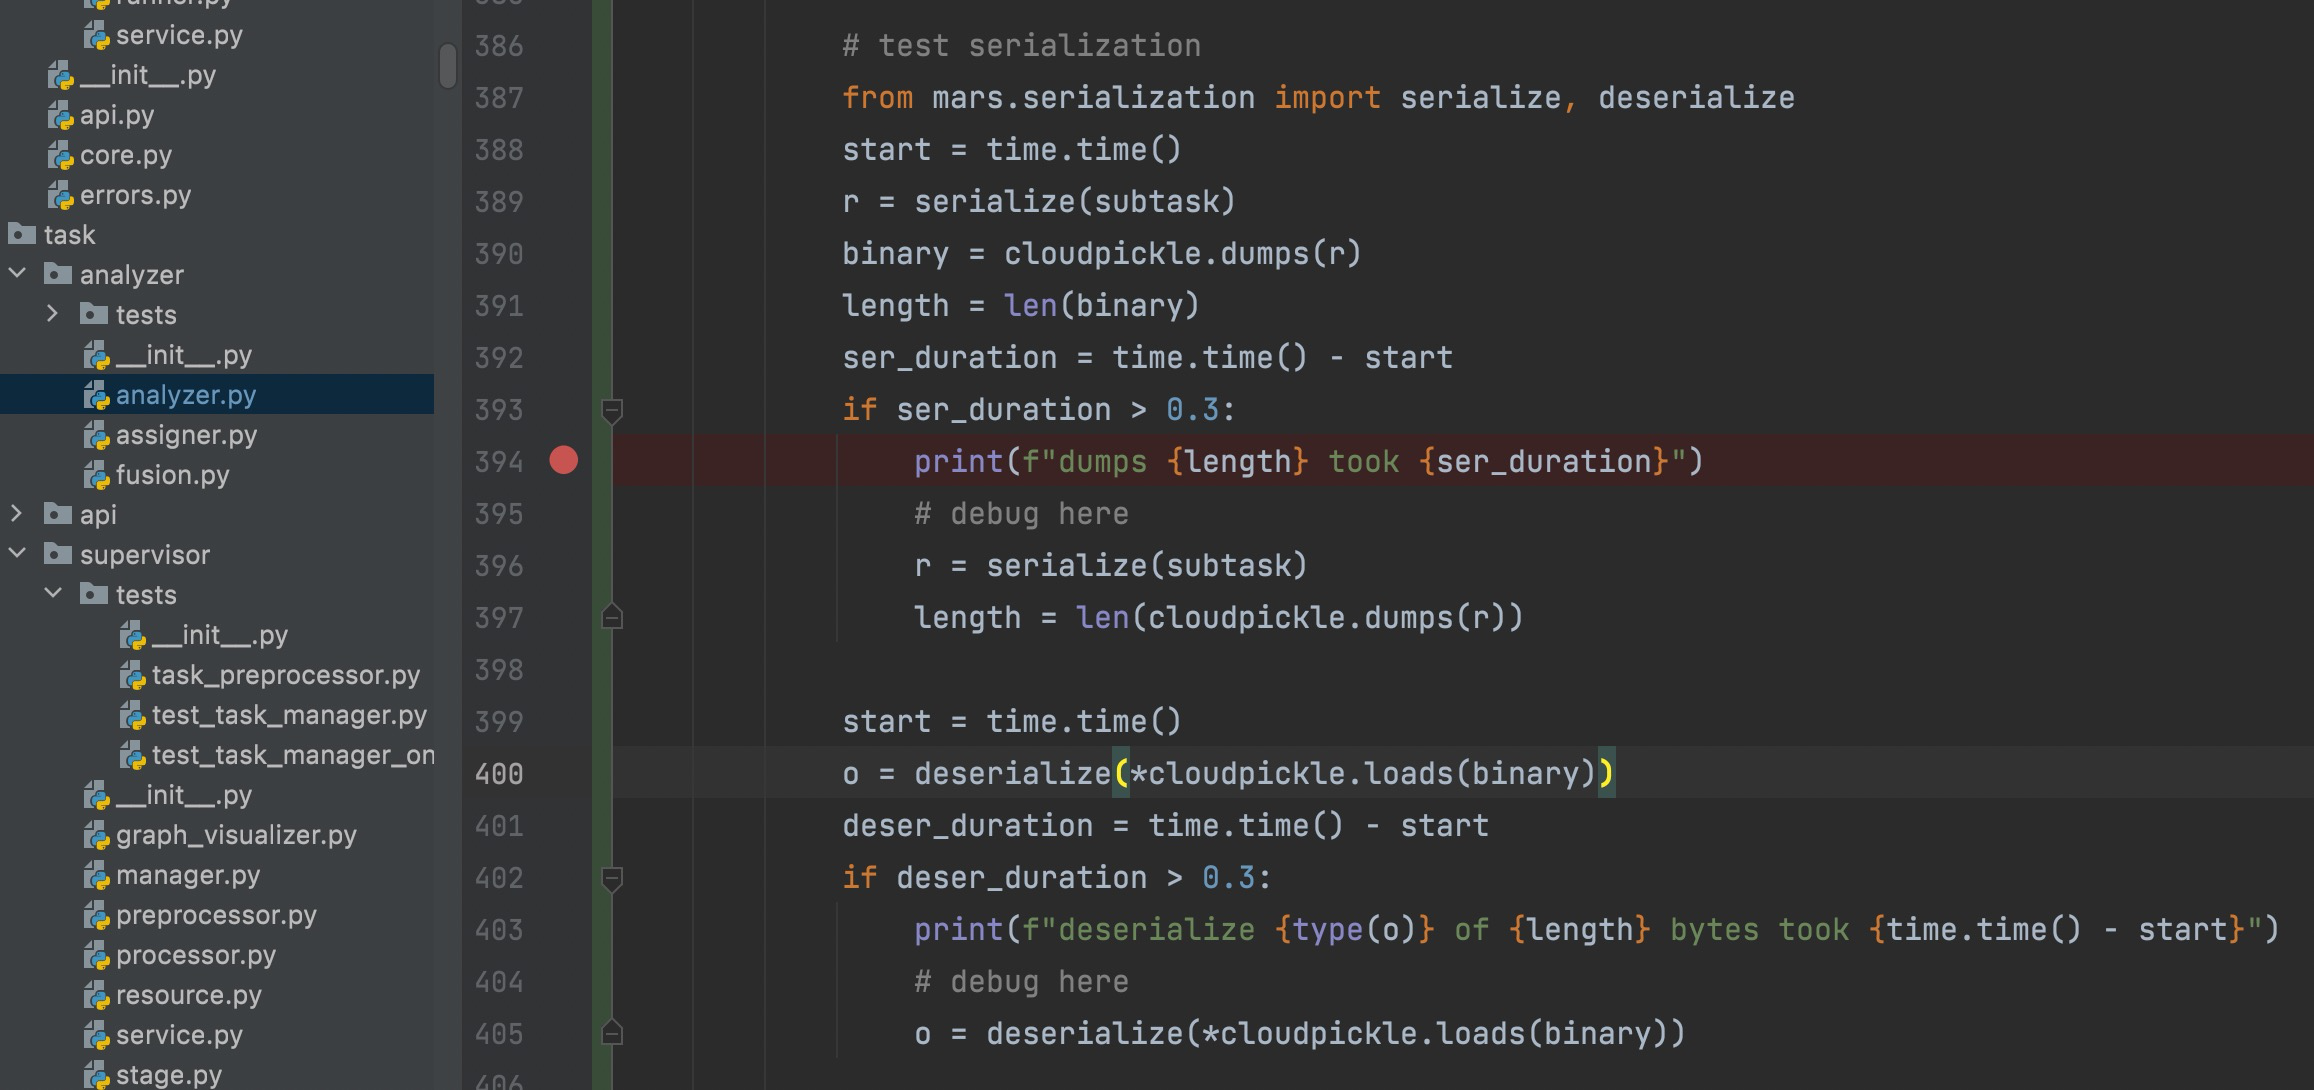The height and width of the screenshot is (1090, 2314).
Task: Click the Python icon beside stage.py
Action: (x=97, y=1076)
